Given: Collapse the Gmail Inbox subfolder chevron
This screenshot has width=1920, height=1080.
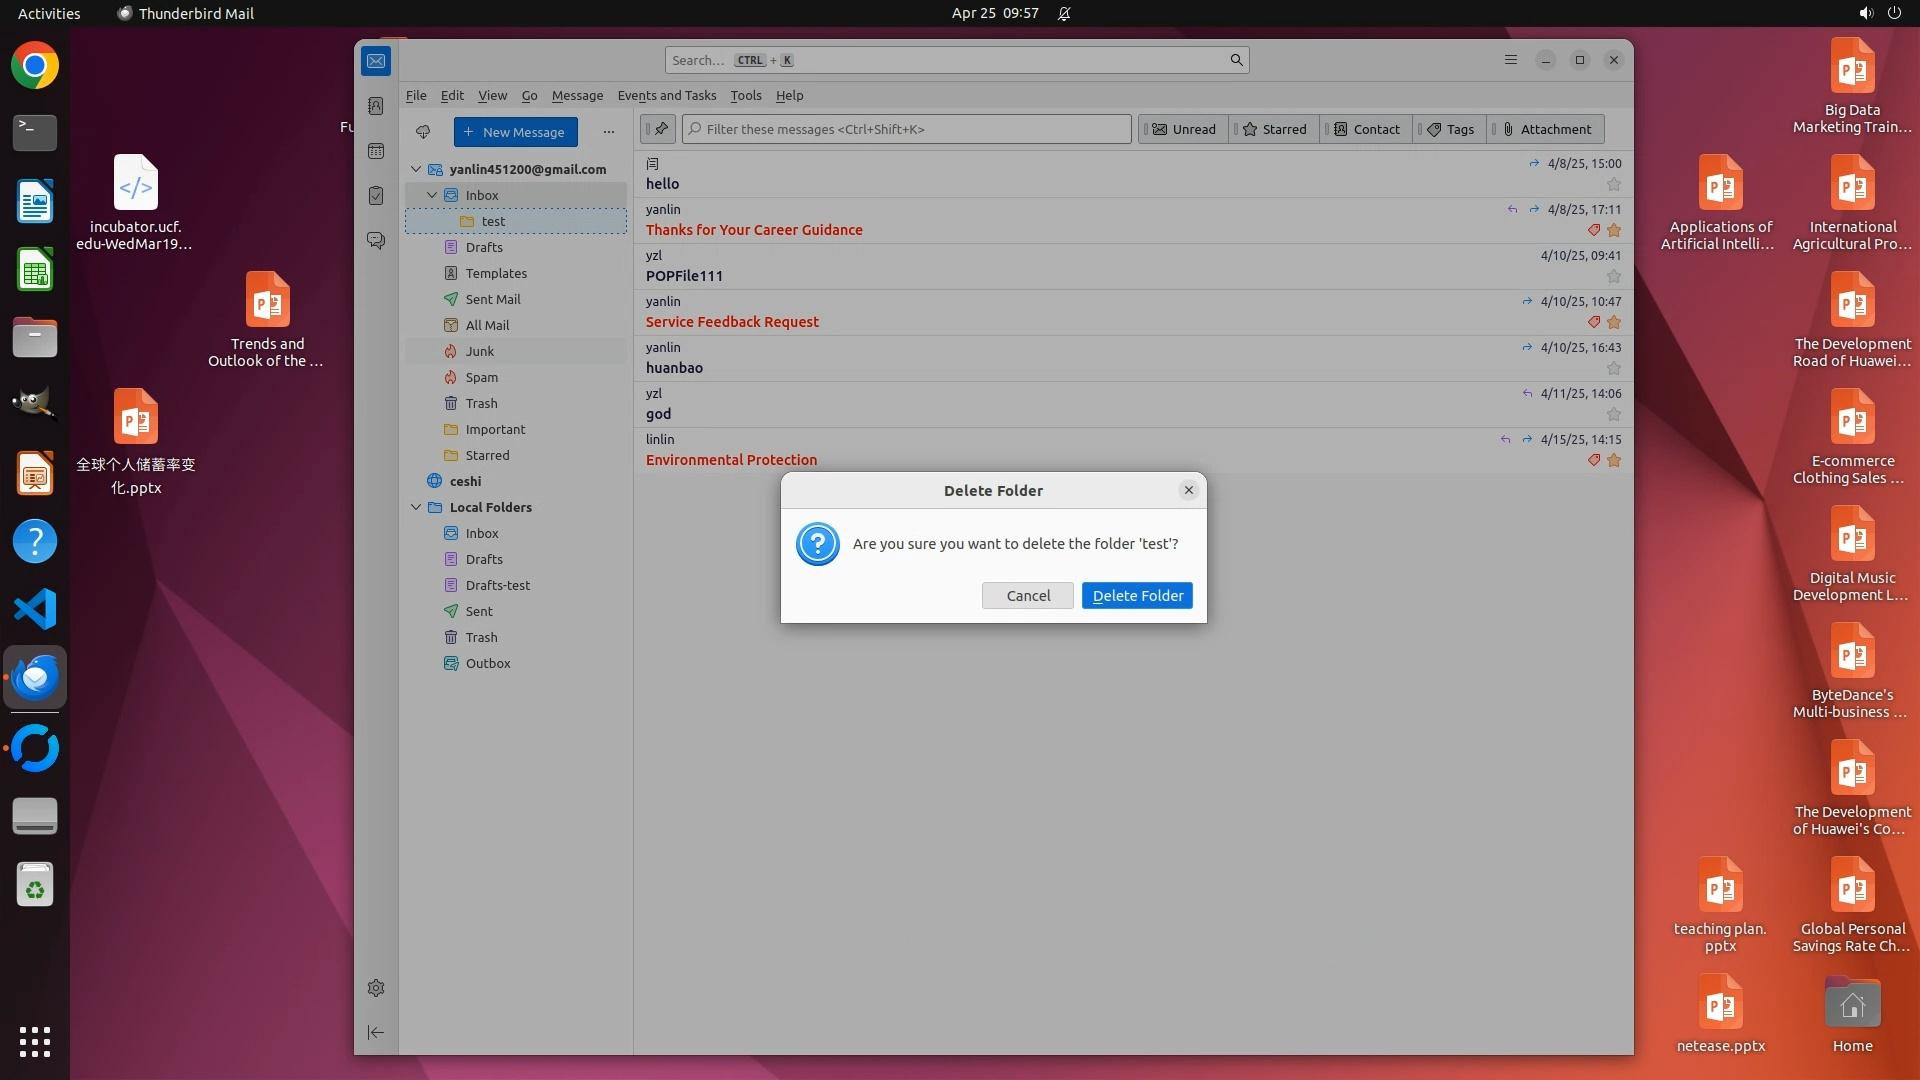Looking at the screenshot, I should tap(432, 195).
